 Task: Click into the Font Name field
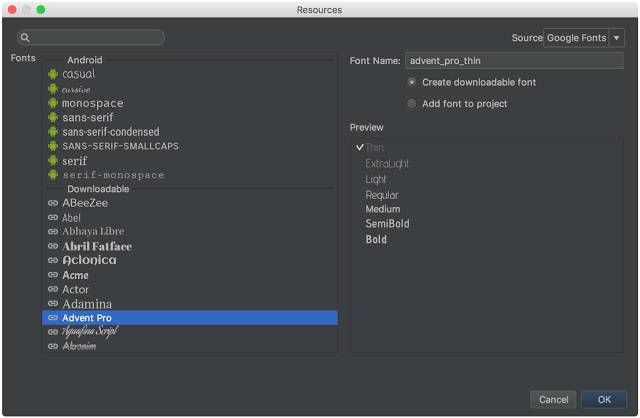514,61
